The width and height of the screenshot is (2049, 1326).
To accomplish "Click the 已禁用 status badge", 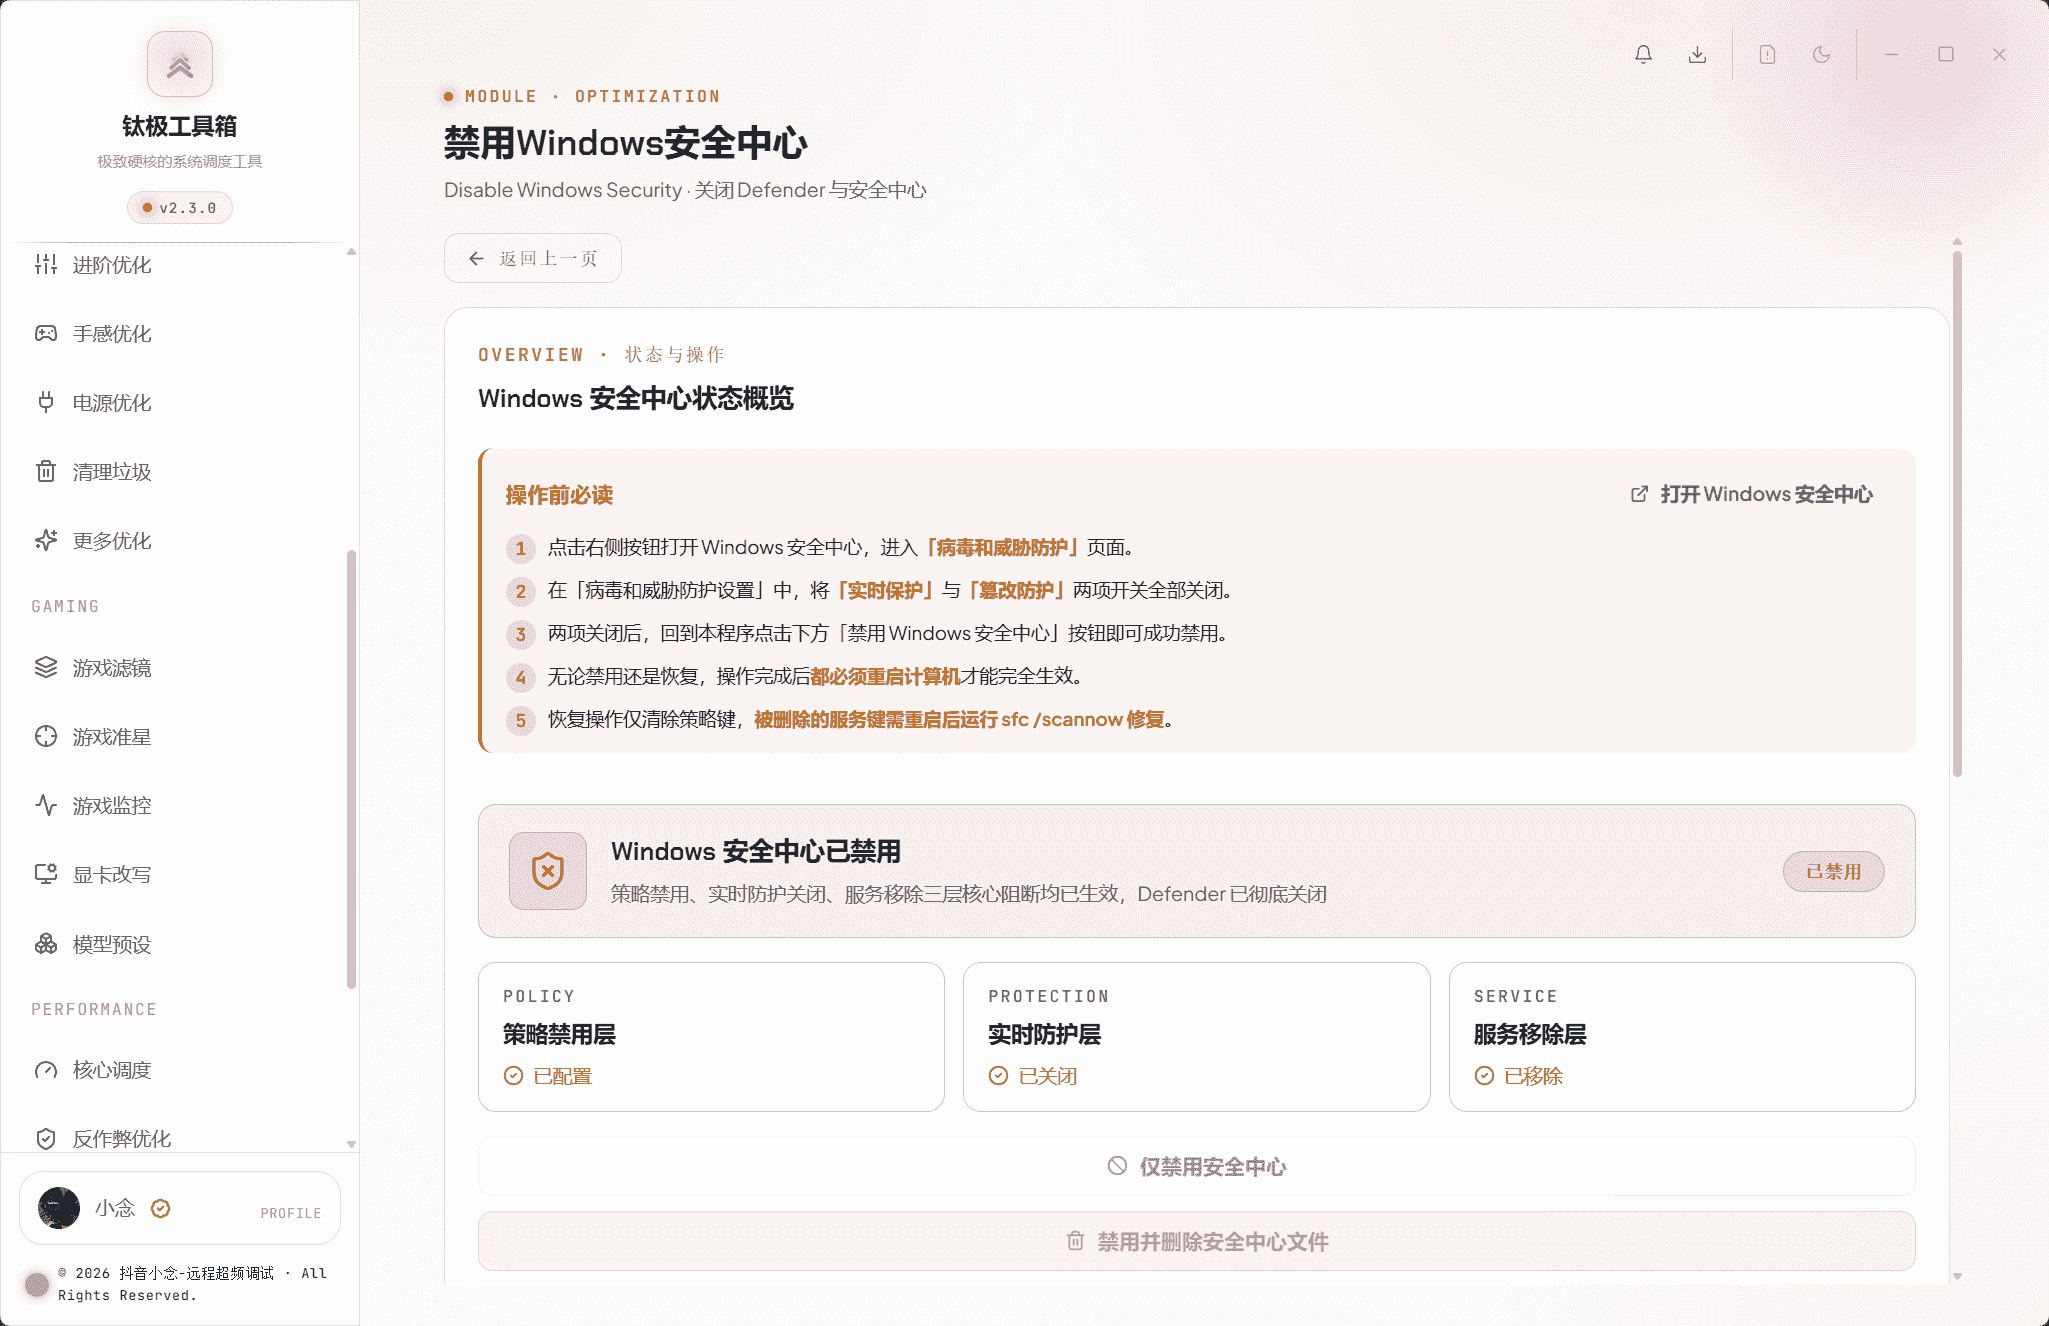I will 1834,872.
